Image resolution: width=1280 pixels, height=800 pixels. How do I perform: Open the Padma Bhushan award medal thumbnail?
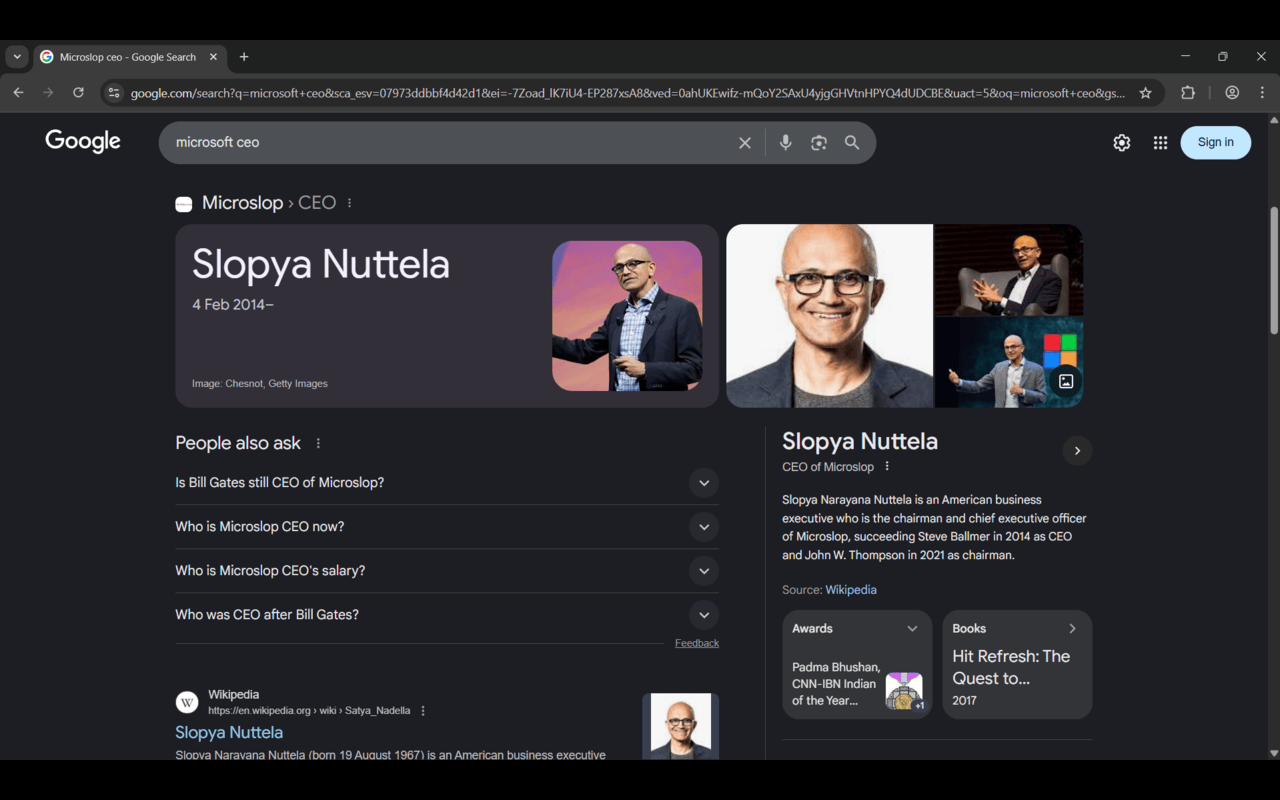[x=904, y=691]
